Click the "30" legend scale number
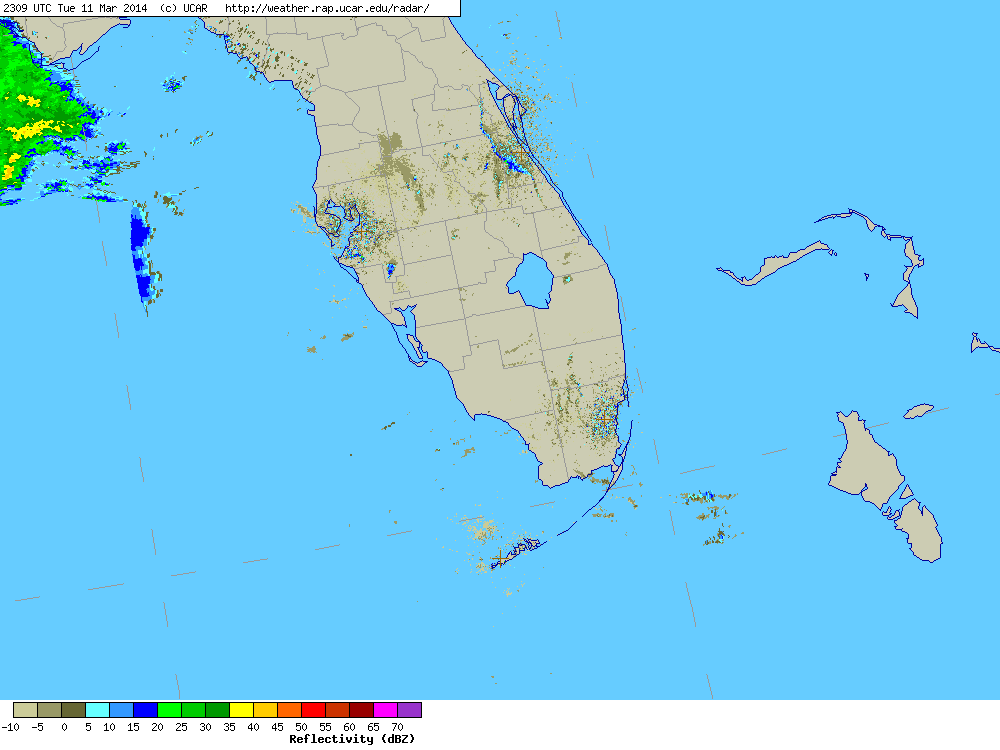Image resolution: width=1000 pixels, height=750 pixels. point(205,727)
